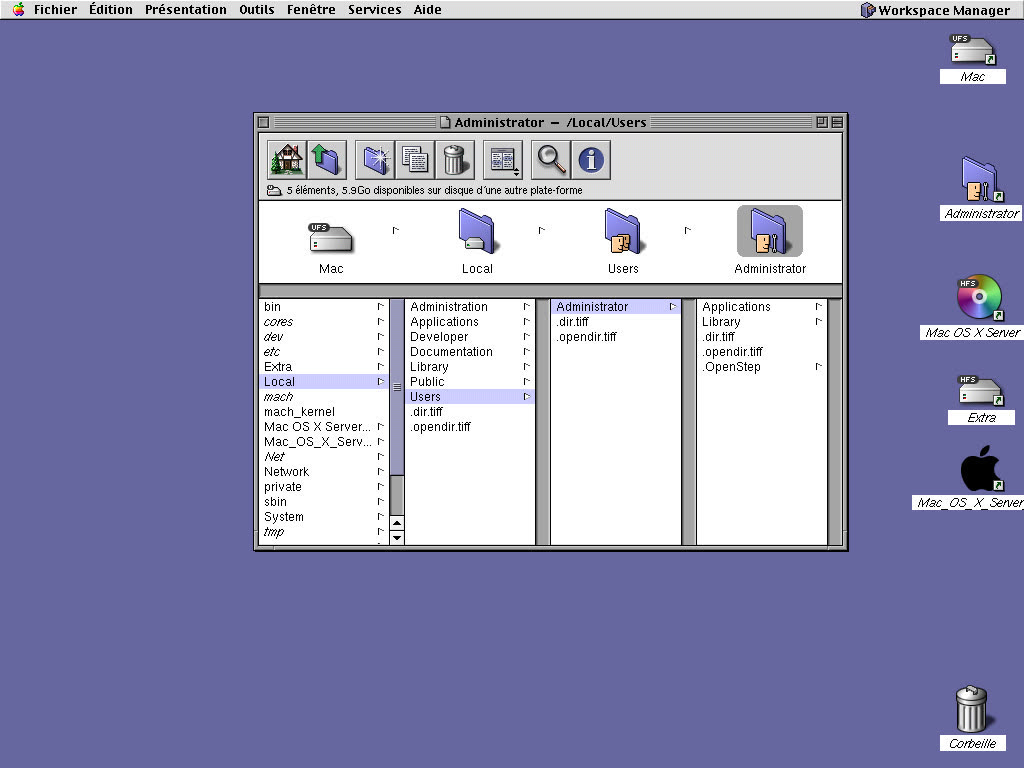Click the Home house icon in toolbar

tap(286, 159)
